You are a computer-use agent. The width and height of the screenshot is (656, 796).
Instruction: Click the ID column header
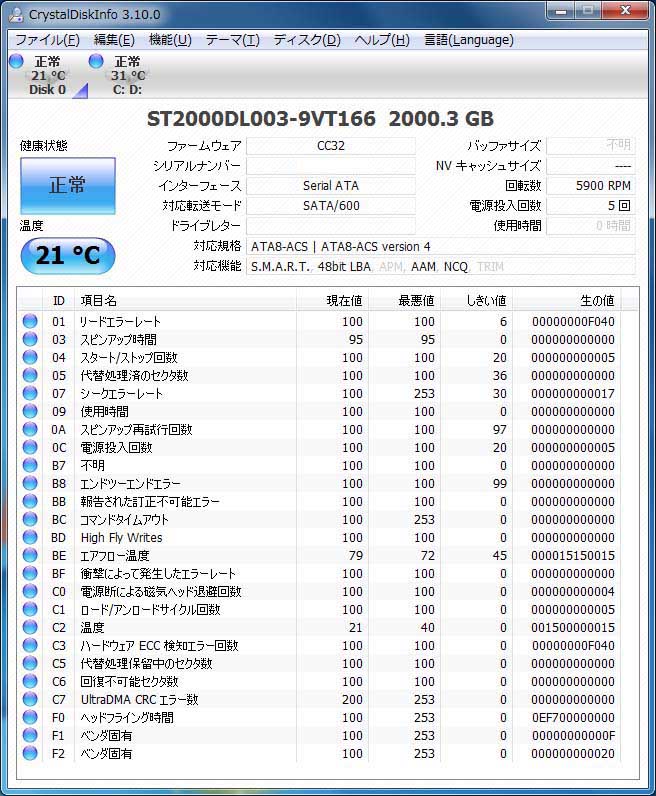click(59, 301)
